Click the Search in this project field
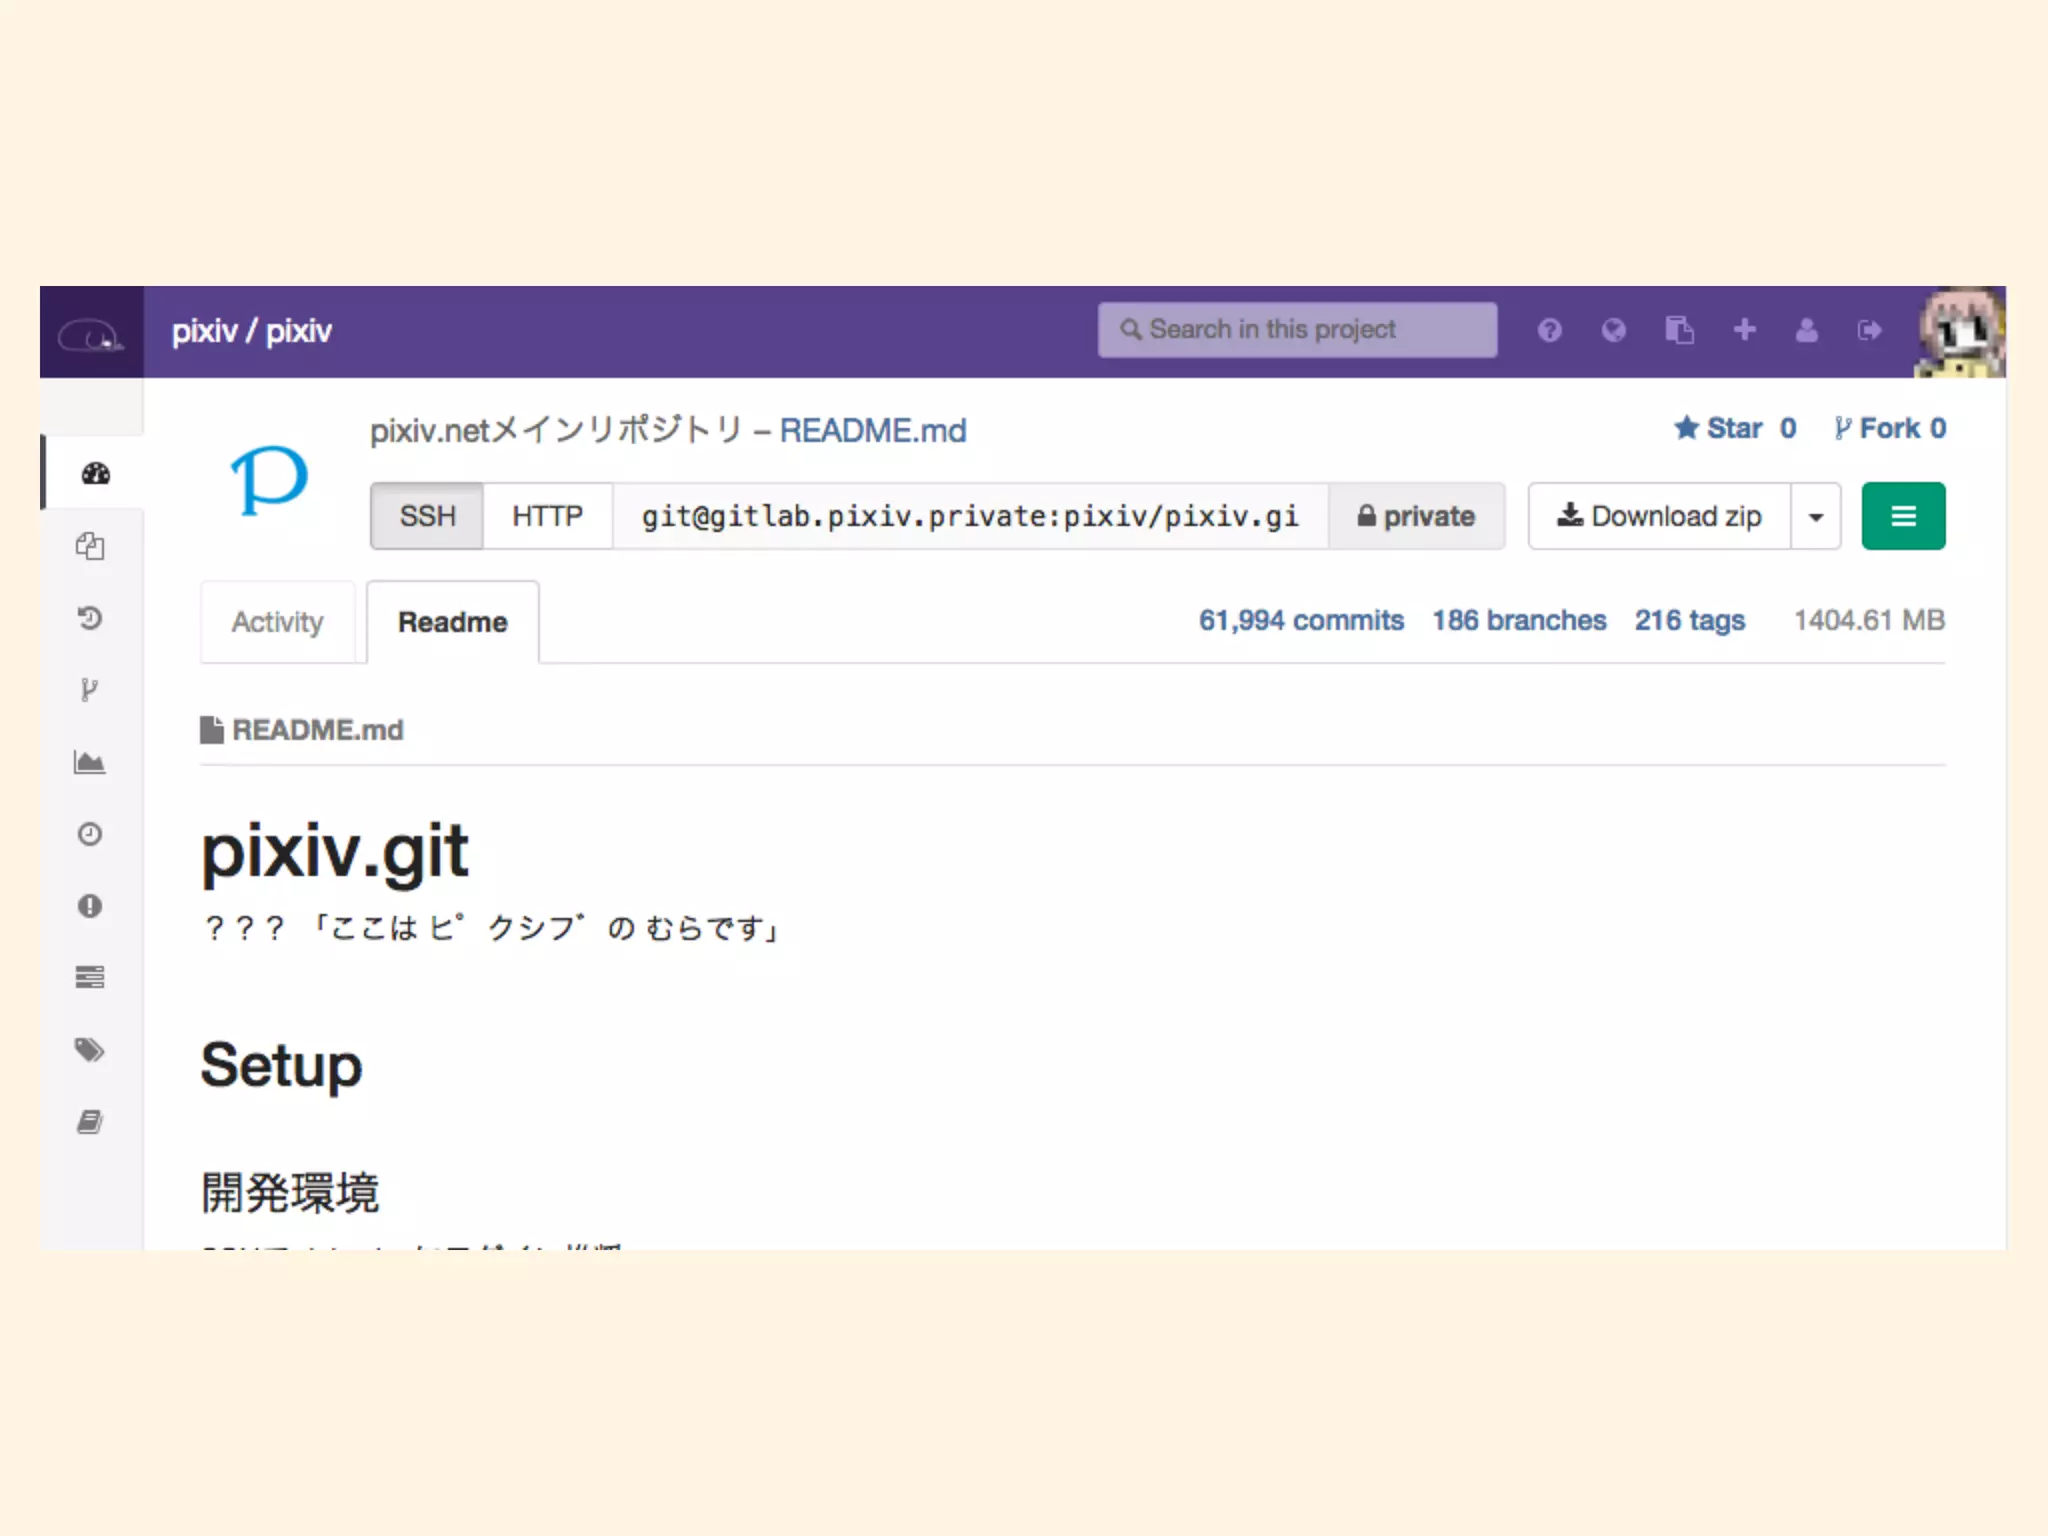2048x1536 pixels. pos(1297,330)
